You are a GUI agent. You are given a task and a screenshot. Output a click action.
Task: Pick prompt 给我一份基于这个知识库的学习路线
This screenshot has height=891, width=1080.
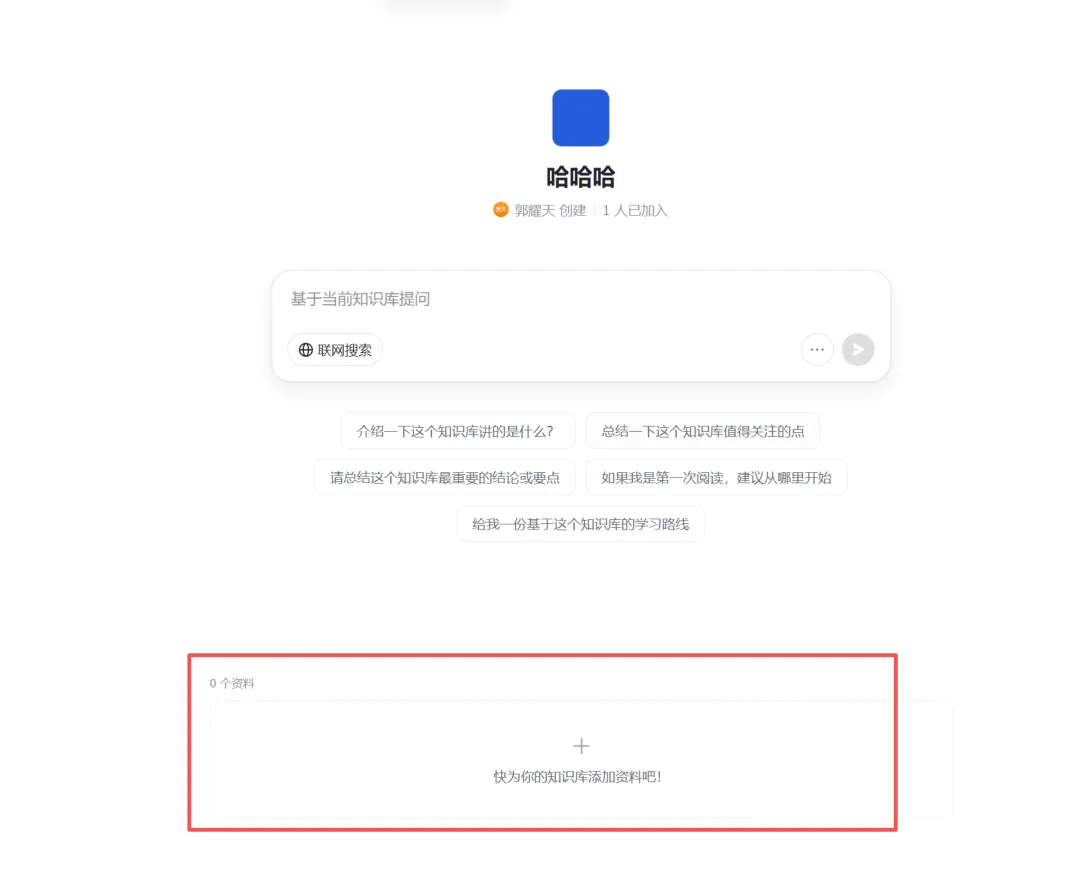point(580,524)
